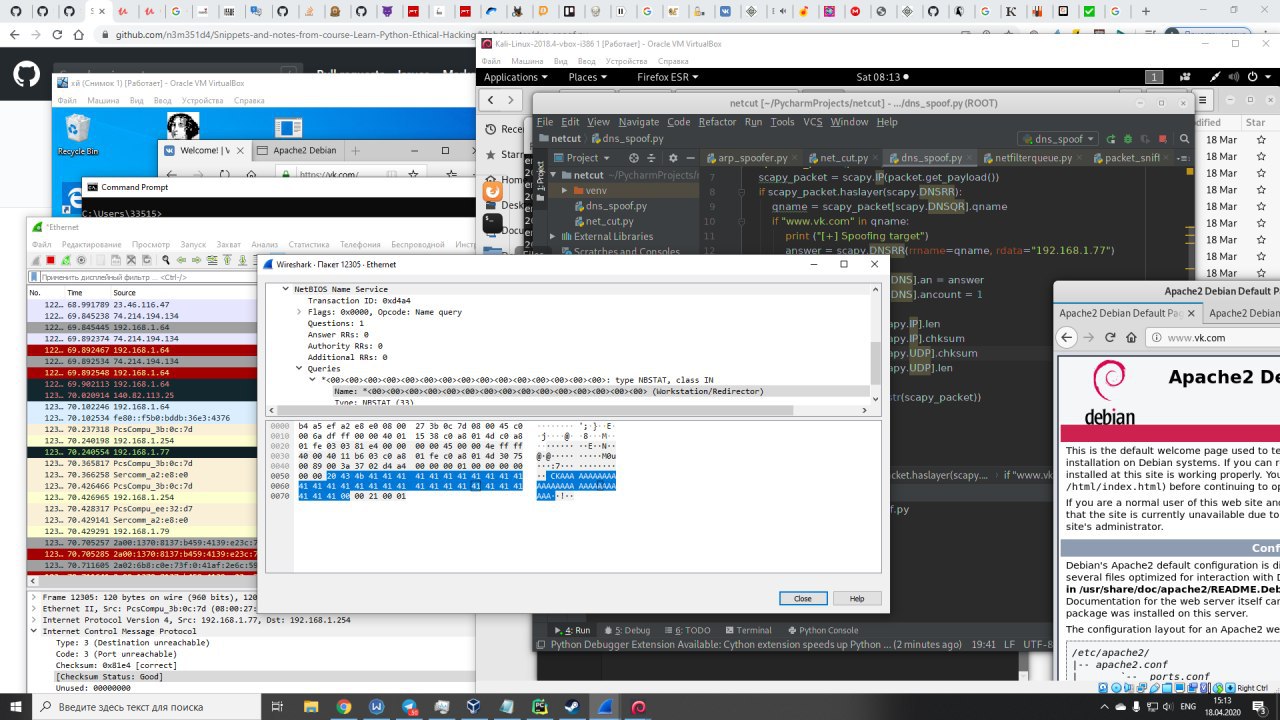Click the Windows taskbar search box
Viewport: 1280px width, 720px height.
(x=145, y=707)
